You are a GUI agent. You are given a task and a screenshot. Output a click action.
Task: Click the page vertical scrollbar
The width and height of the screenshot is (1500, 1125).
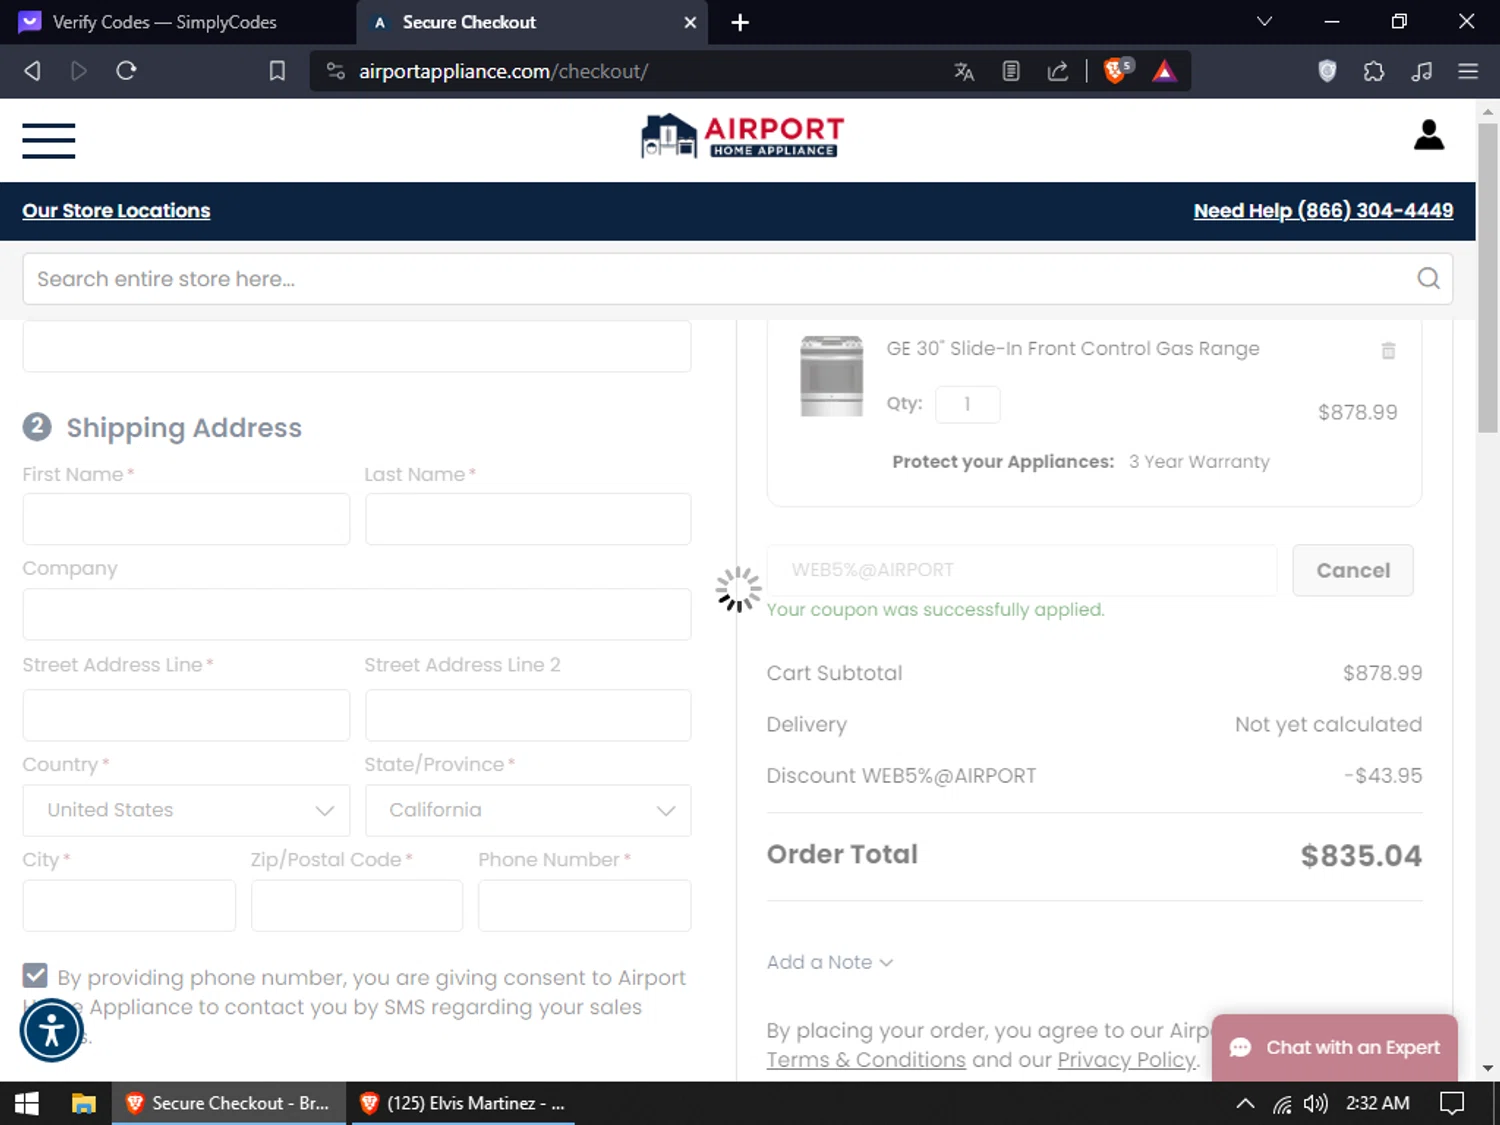[x=1488, y=277]
